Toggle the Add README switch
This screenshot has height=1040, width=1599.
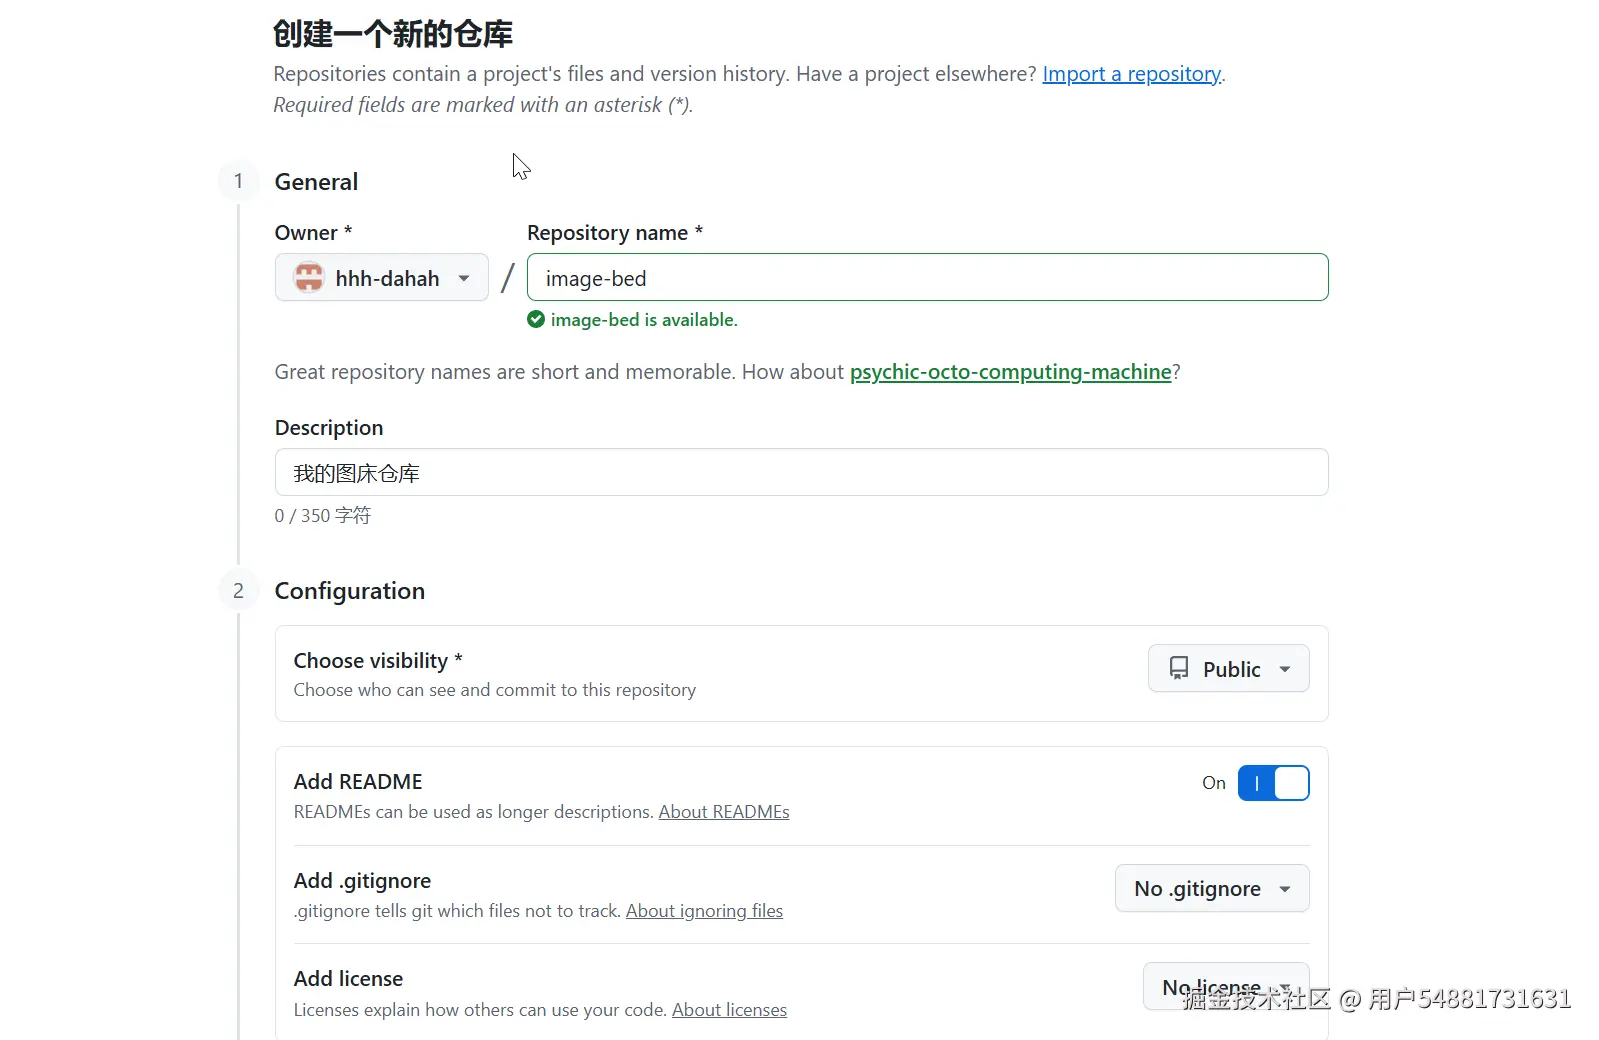click(1273, 783)
